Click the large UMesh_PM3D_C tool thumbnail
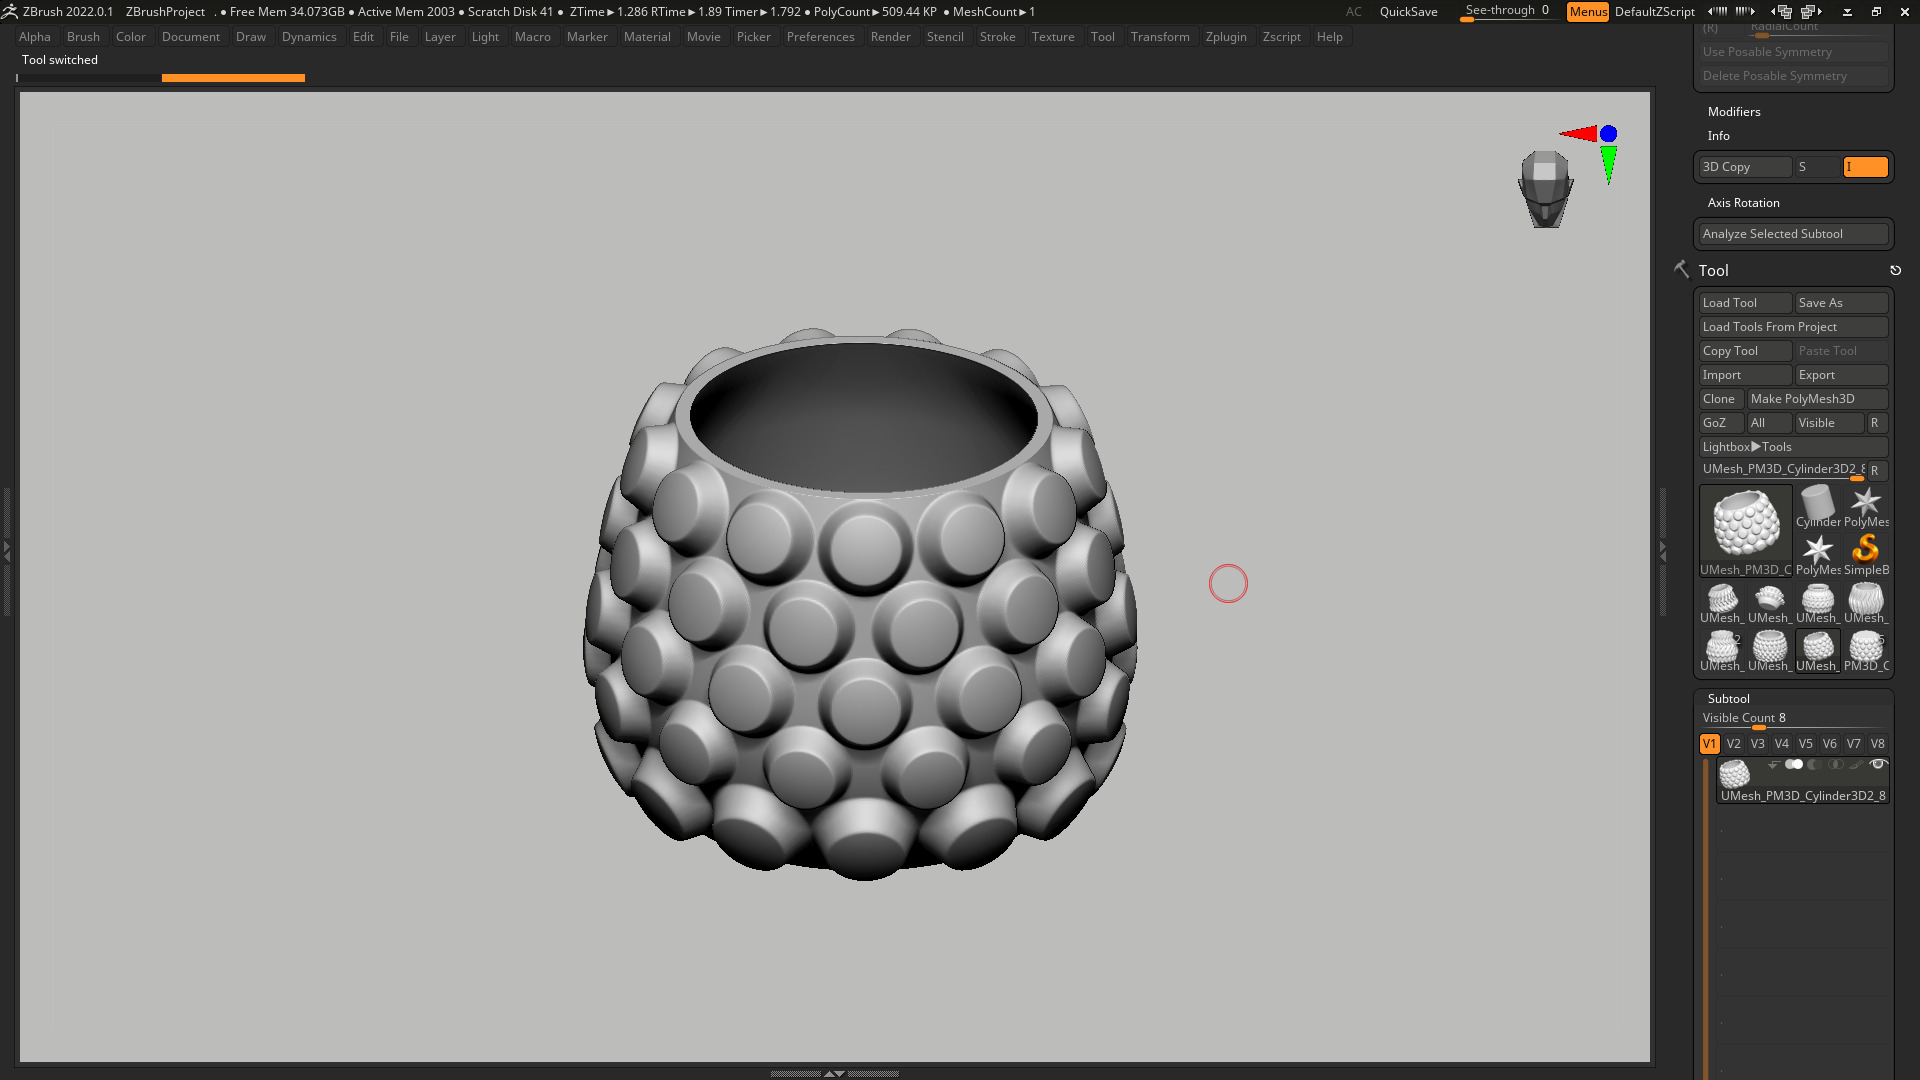The height and width of the screenshot is (1080, 1920). click(1745, 530)
